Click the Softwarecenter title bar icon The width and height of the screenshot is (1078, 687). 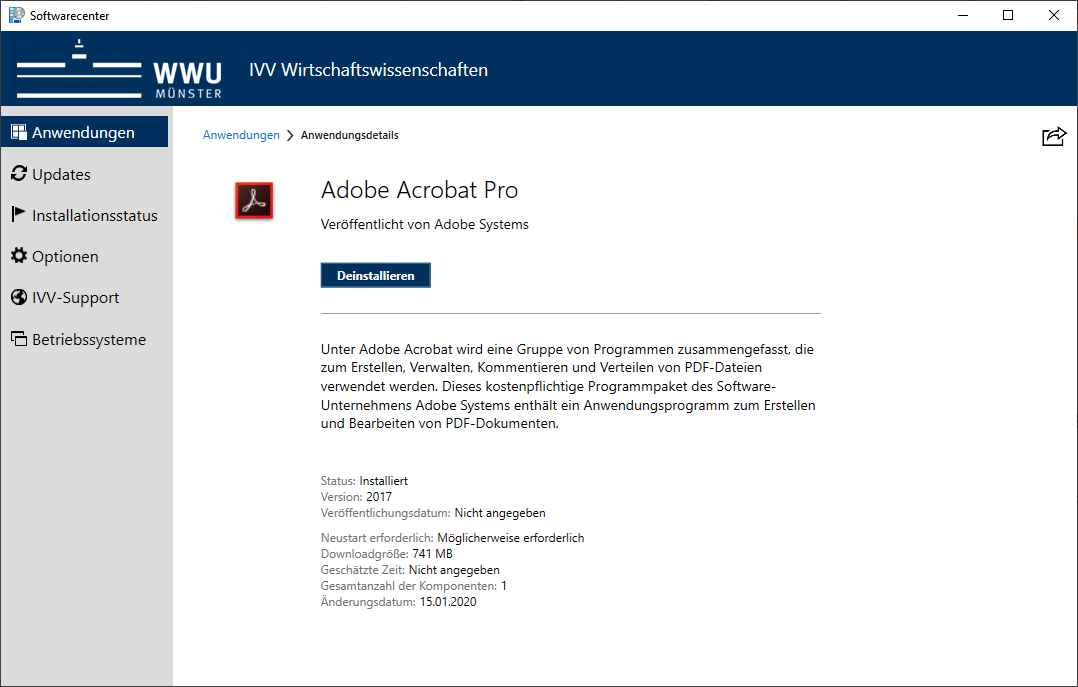pyautogui.click(x=16, y=15)
